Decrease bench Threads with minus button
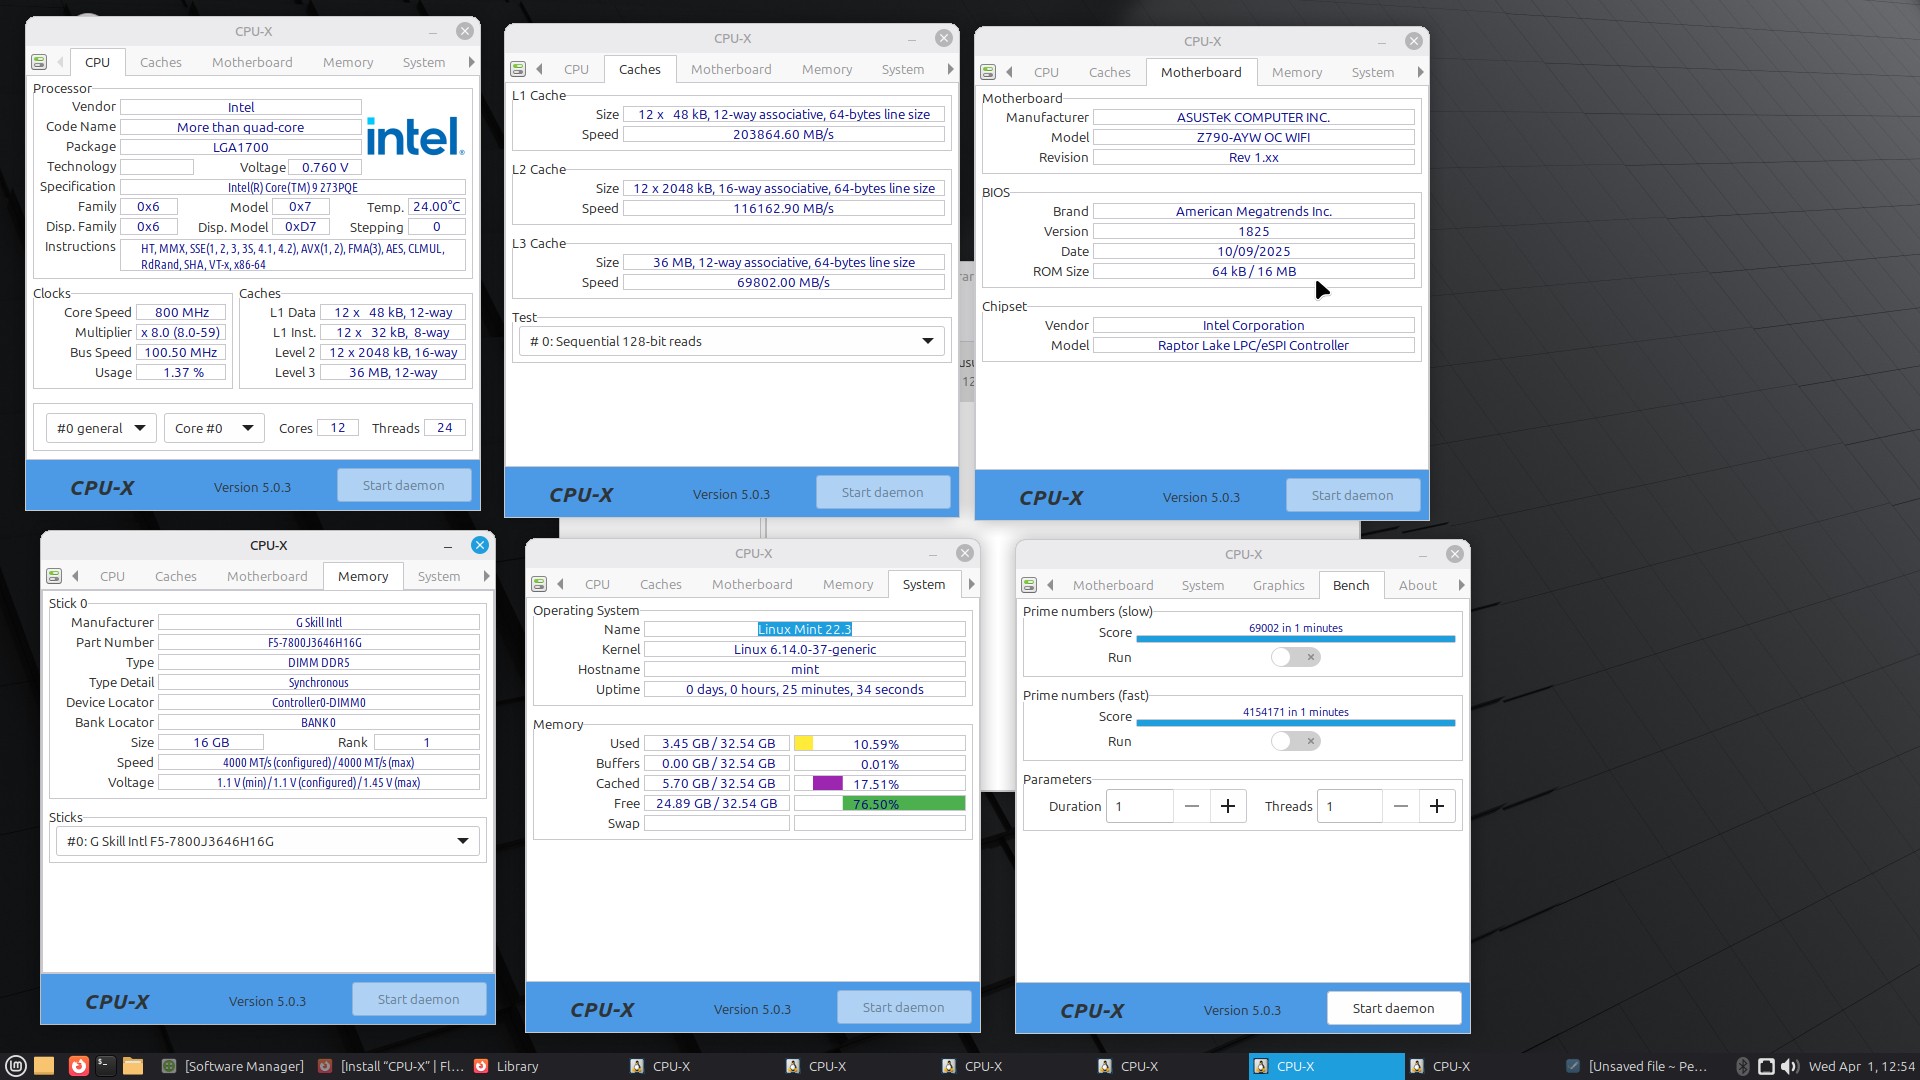Screen dimensions: 1920x1080 1400,806
